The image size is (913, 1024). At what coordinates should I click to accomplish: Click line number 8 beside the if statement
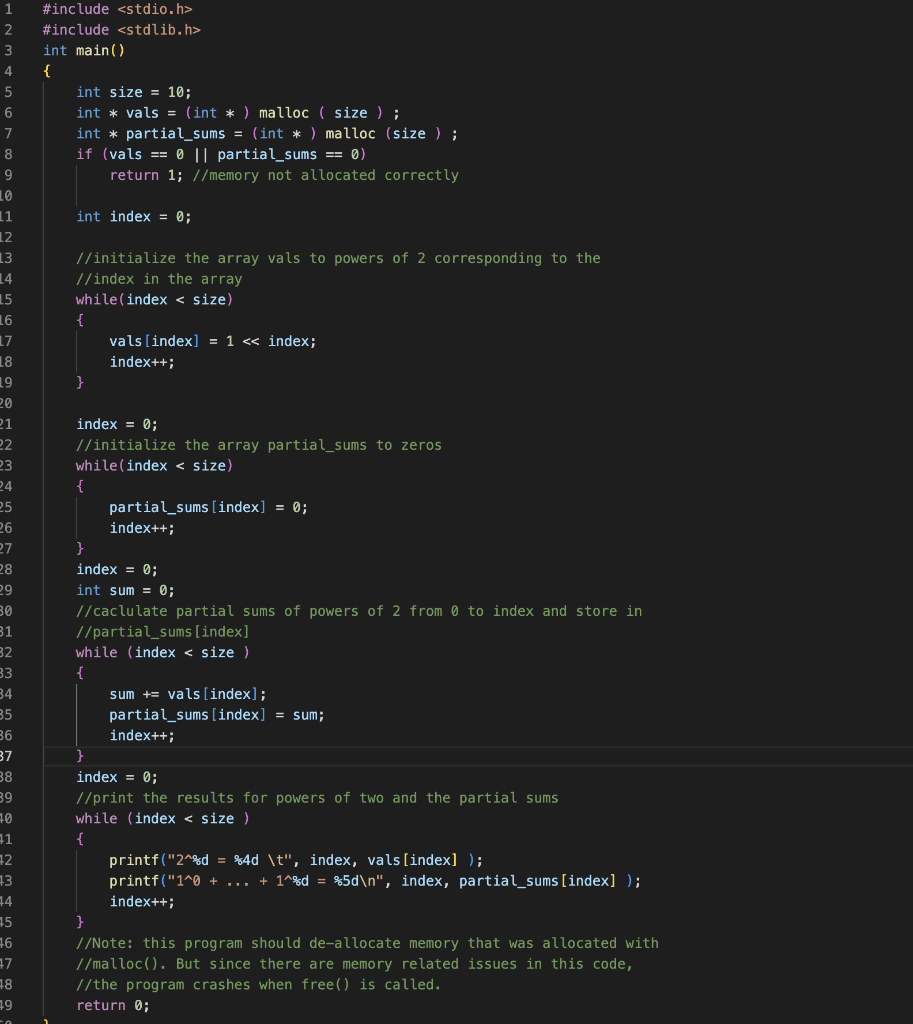tap(8, 154)
